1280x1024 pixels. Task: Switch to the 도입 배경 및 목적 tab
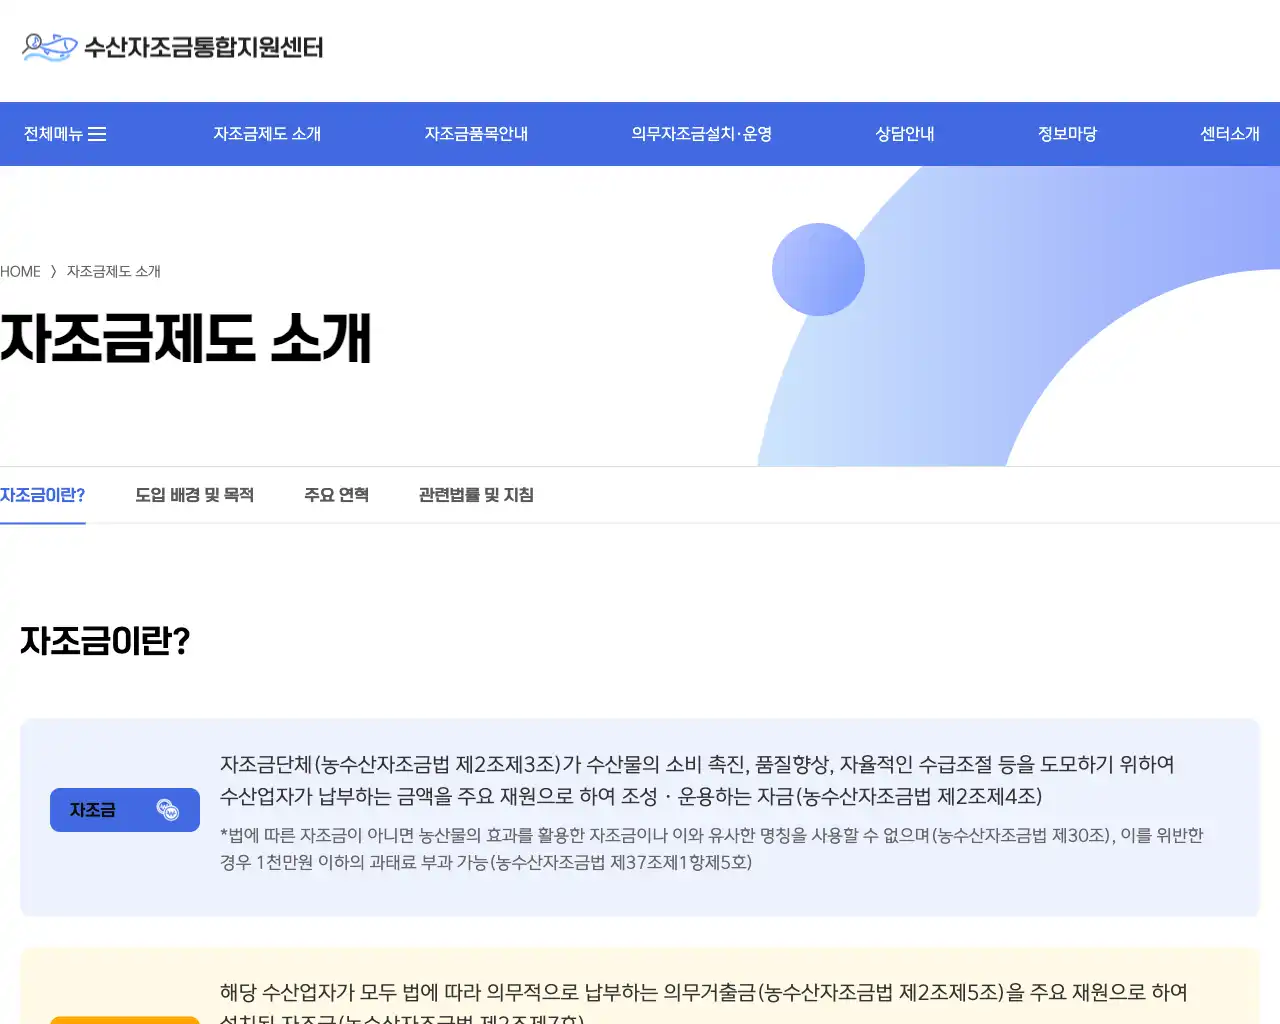coord(195,495)
